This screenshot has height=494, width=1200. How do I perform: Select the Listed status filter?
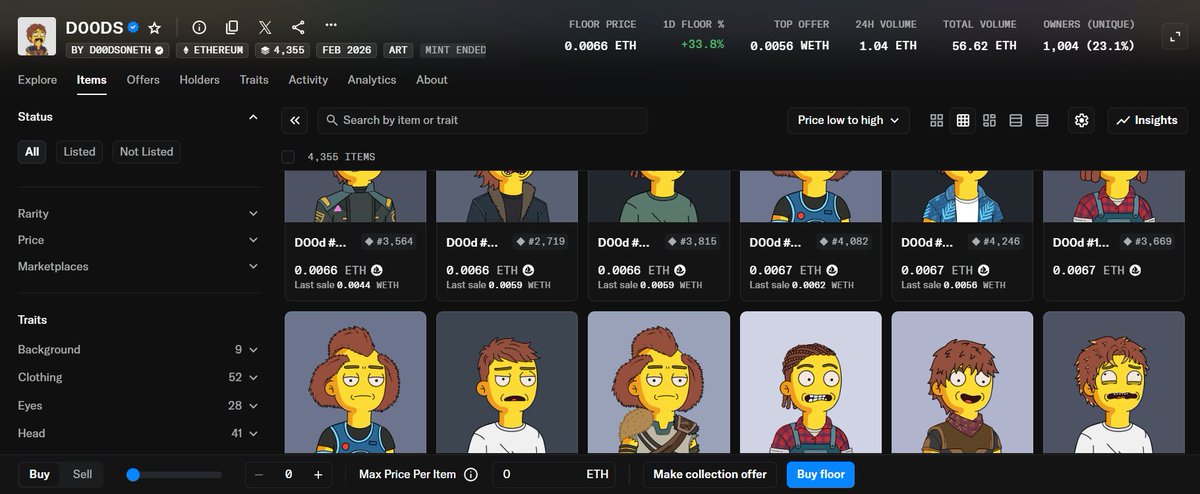pos(79,152)
